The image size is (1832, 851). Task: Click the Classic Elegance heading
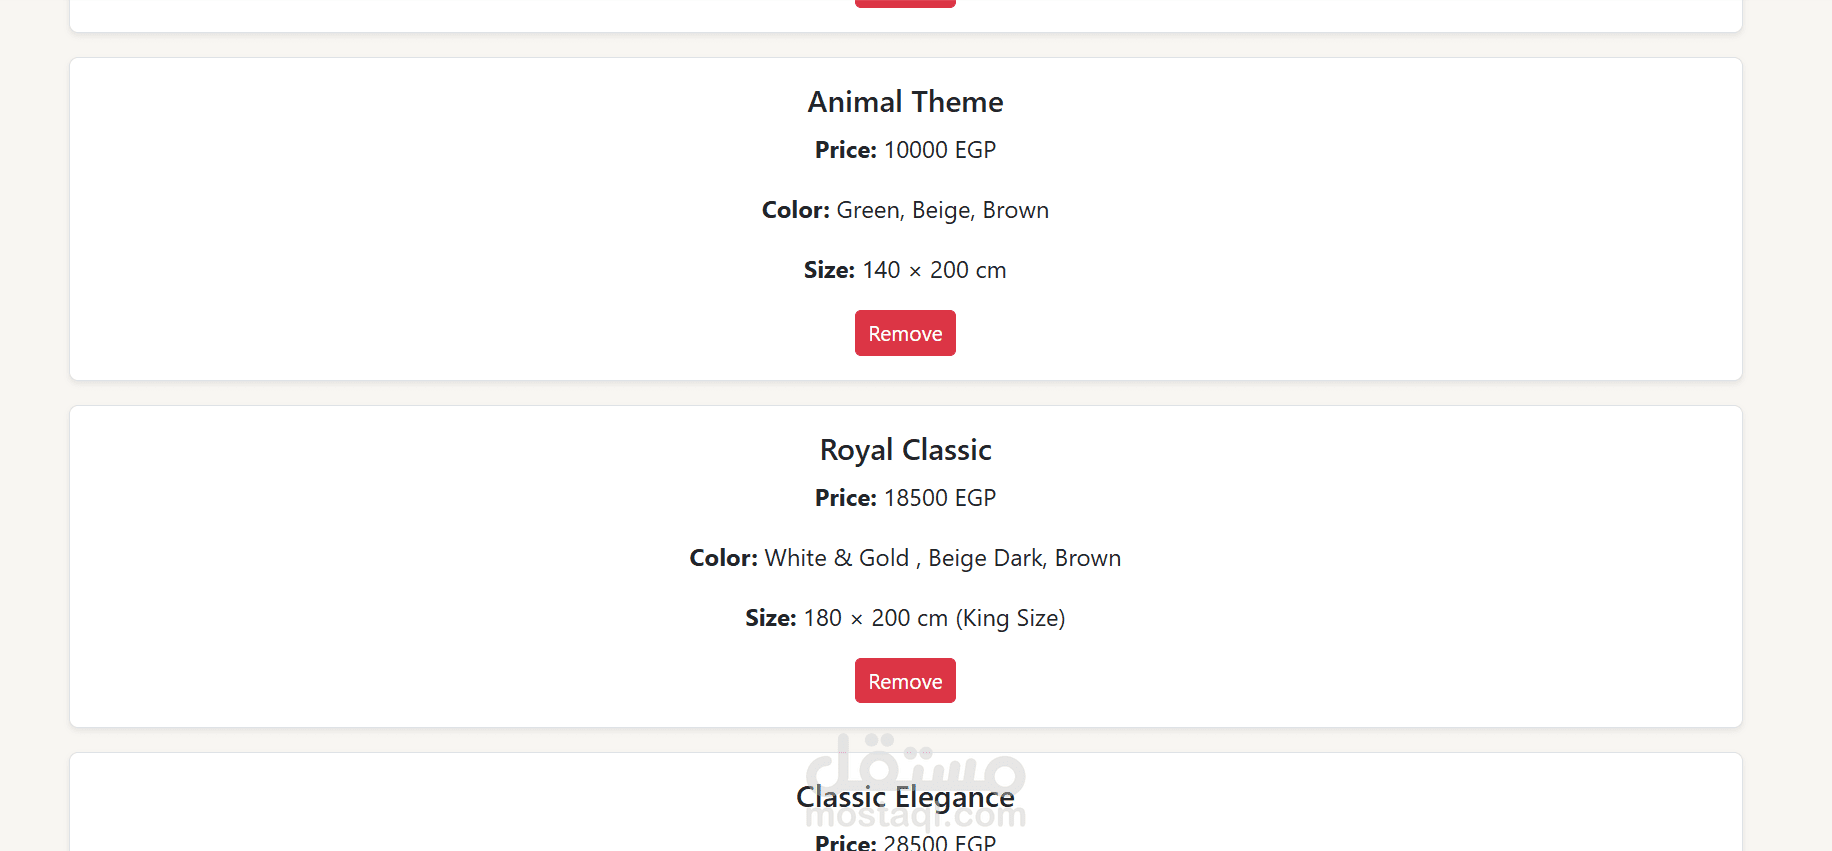pos(905,797)
